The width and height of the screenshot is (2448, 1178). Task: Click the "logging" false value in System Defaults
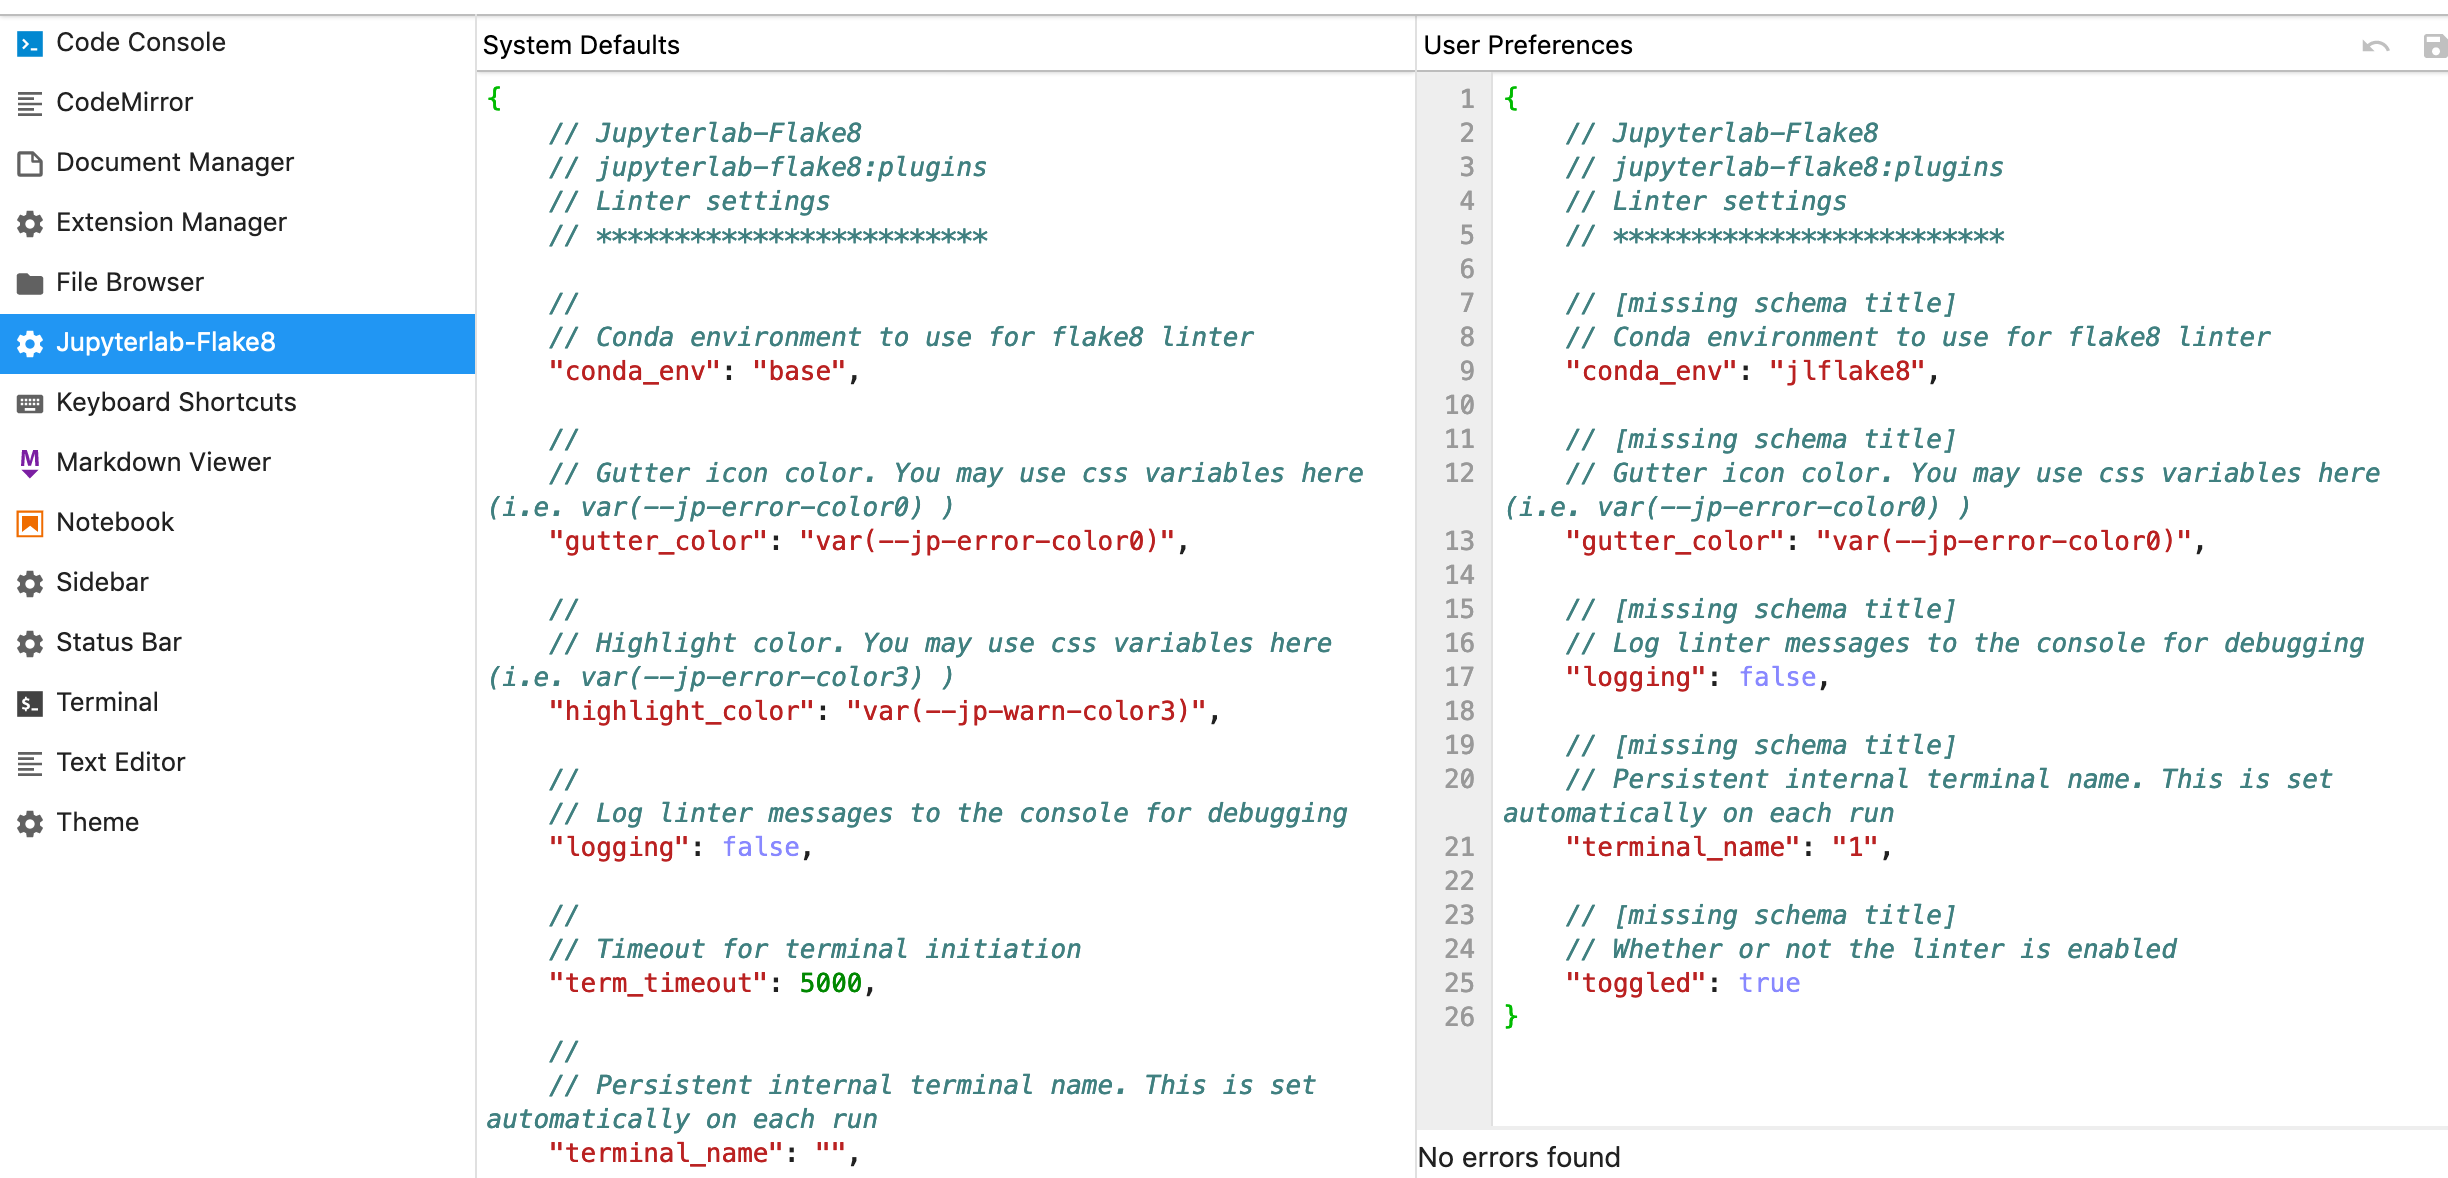tap(761, 847)
